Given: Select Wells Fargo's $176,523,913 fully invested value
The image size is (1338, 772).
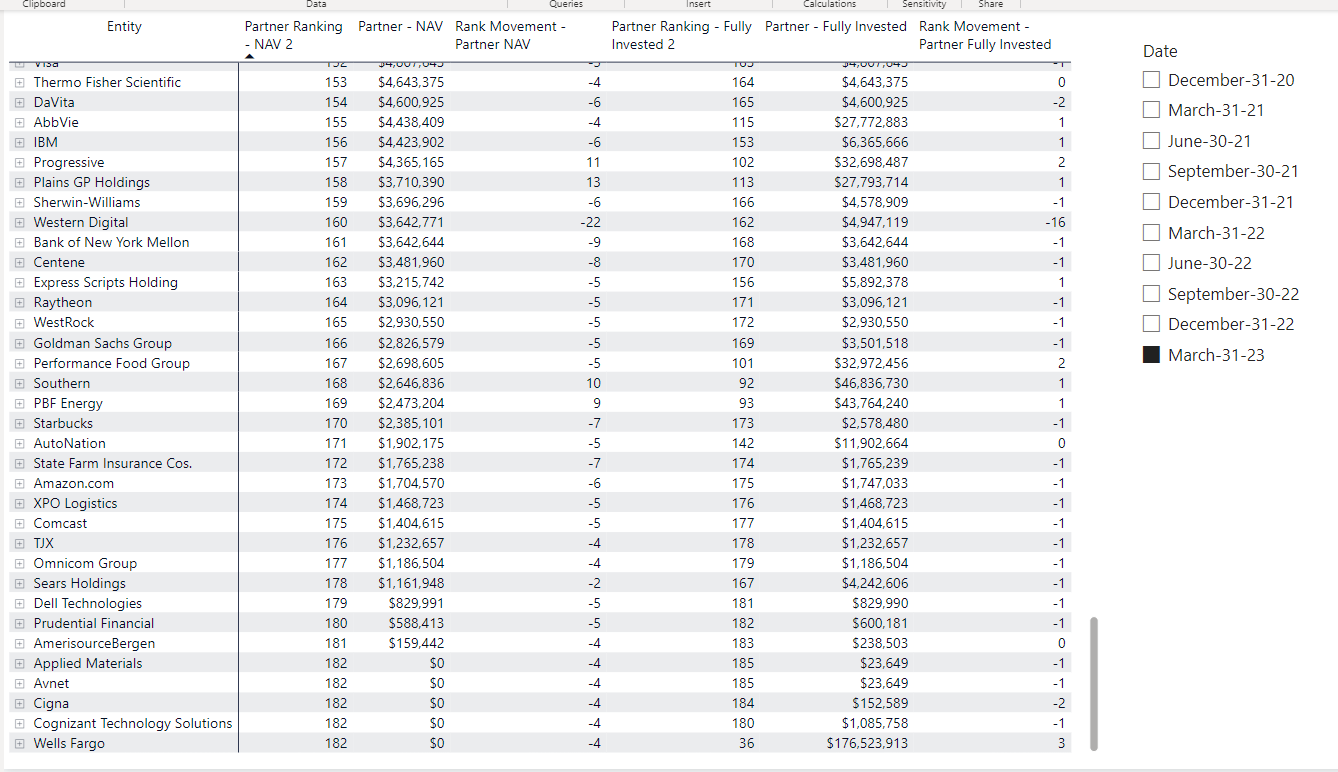Looking at the screenshot, I should point(867,743).
